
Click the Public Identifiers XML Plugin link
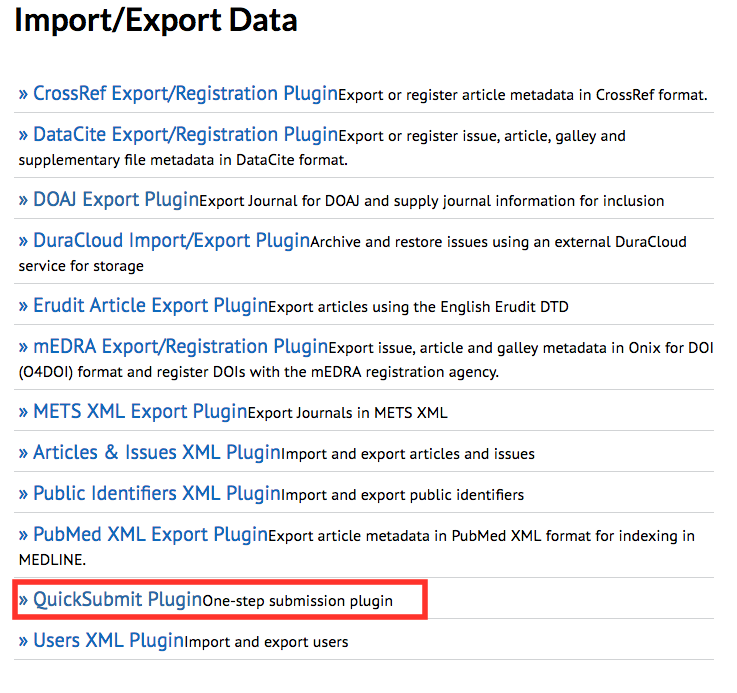point(157,494)
